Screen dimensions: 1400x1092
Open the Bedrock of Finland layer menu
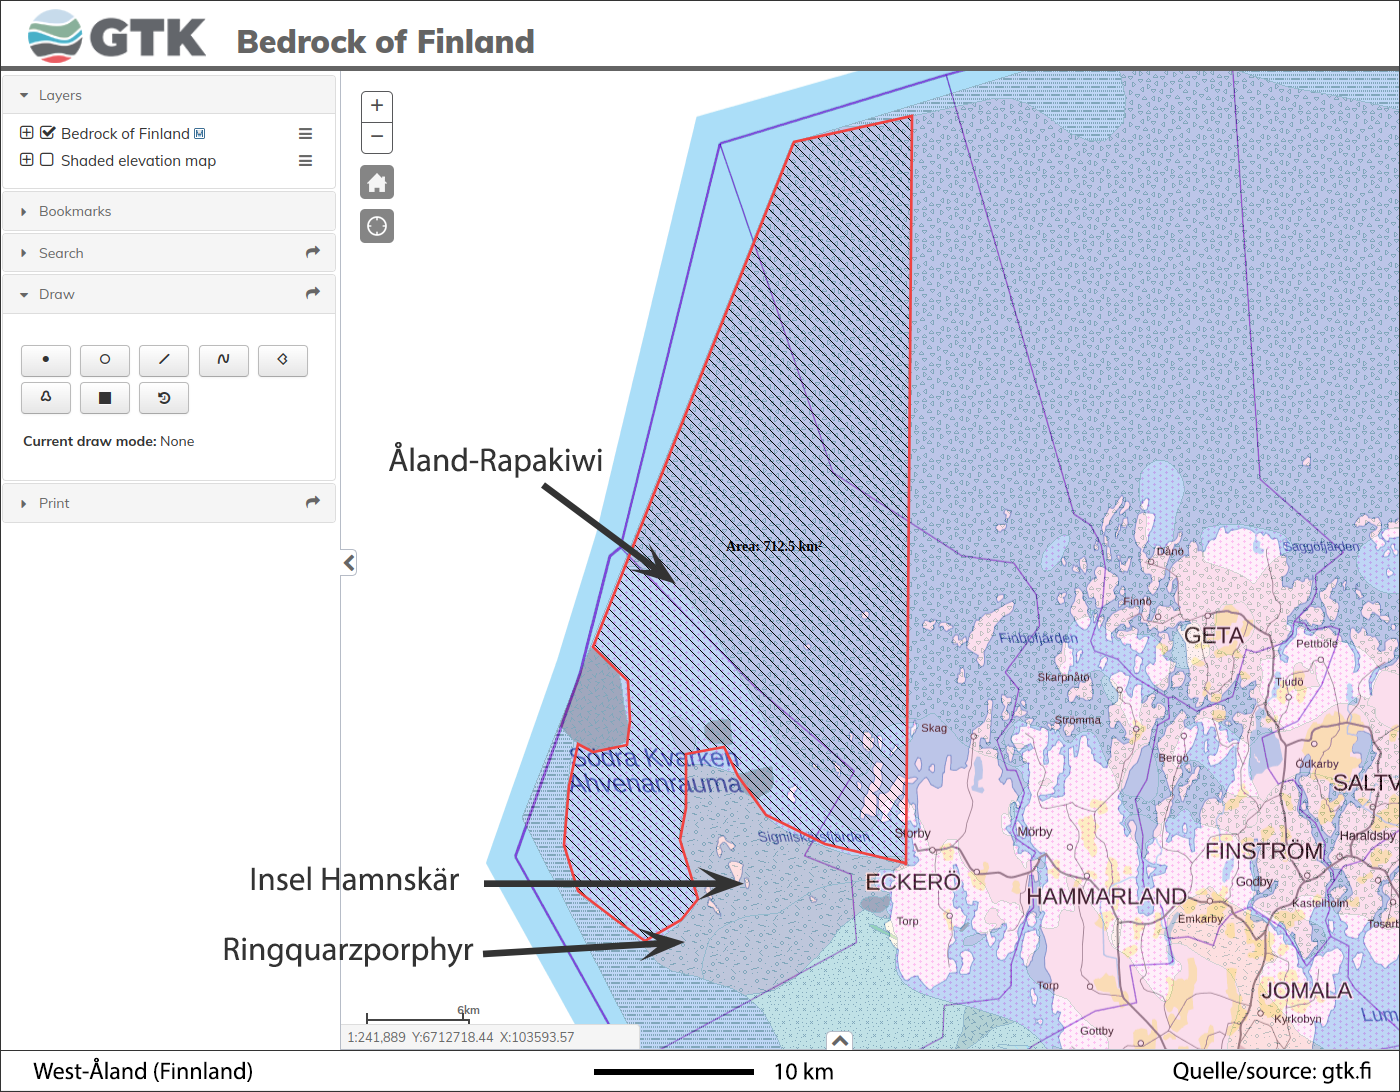[x=305, y=134]
